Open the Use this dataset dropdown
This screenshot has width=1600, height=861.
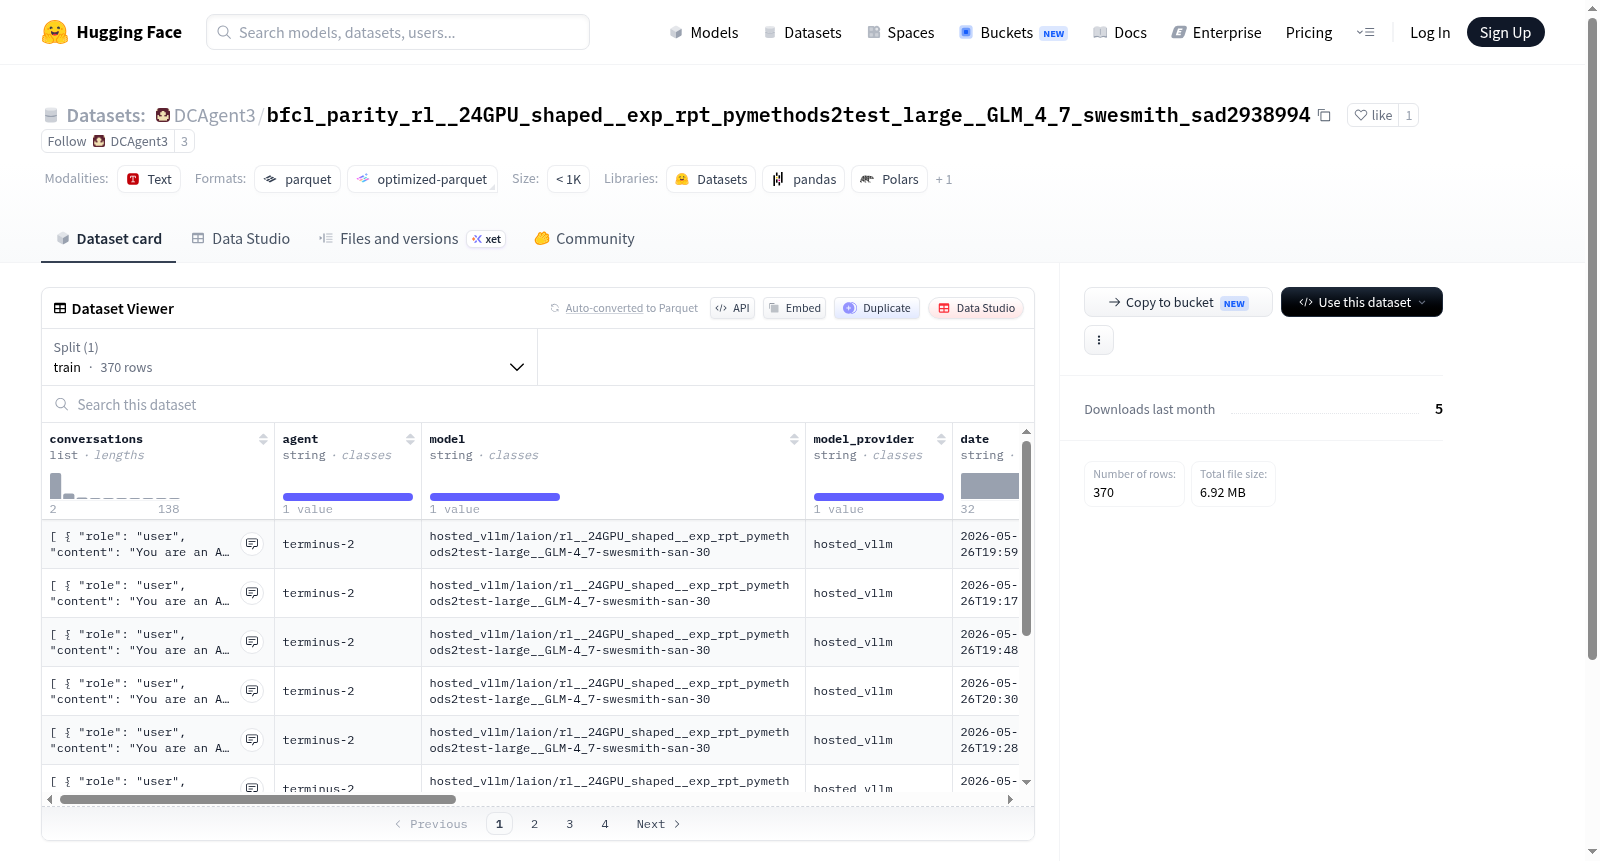click(x=1362, y=302)
